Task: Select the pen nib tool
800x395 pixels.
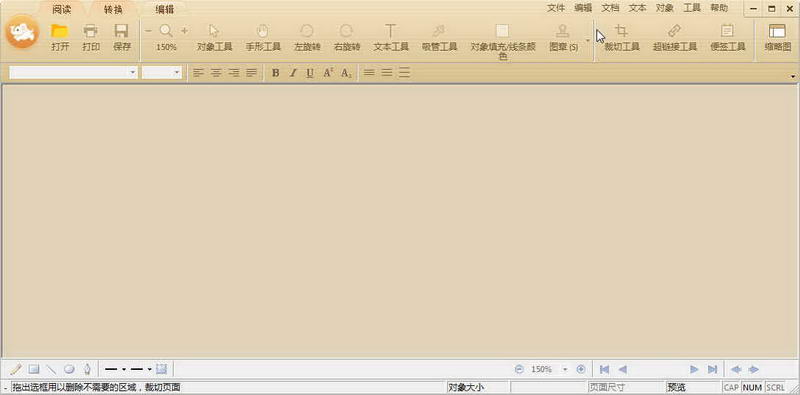Action: click(87, 369)
